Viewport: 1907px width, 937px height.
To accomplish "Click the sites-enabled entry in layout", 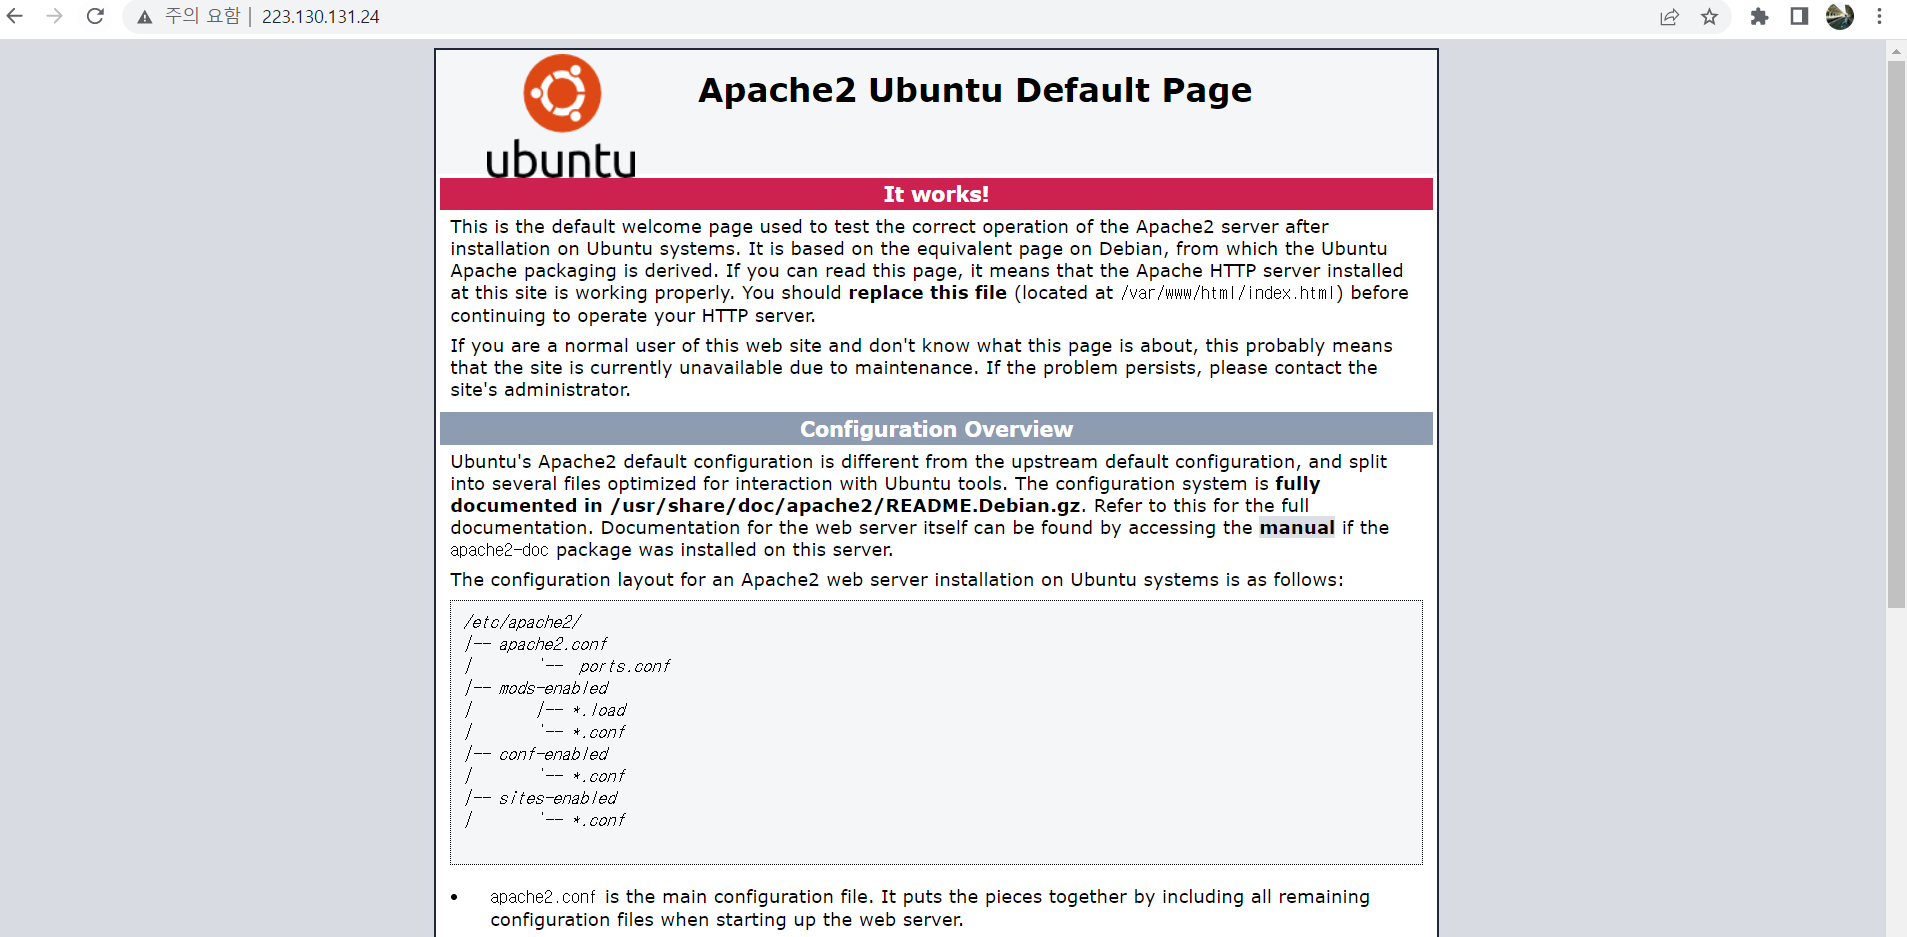I will pyautogui.click(x=558, y=798).
